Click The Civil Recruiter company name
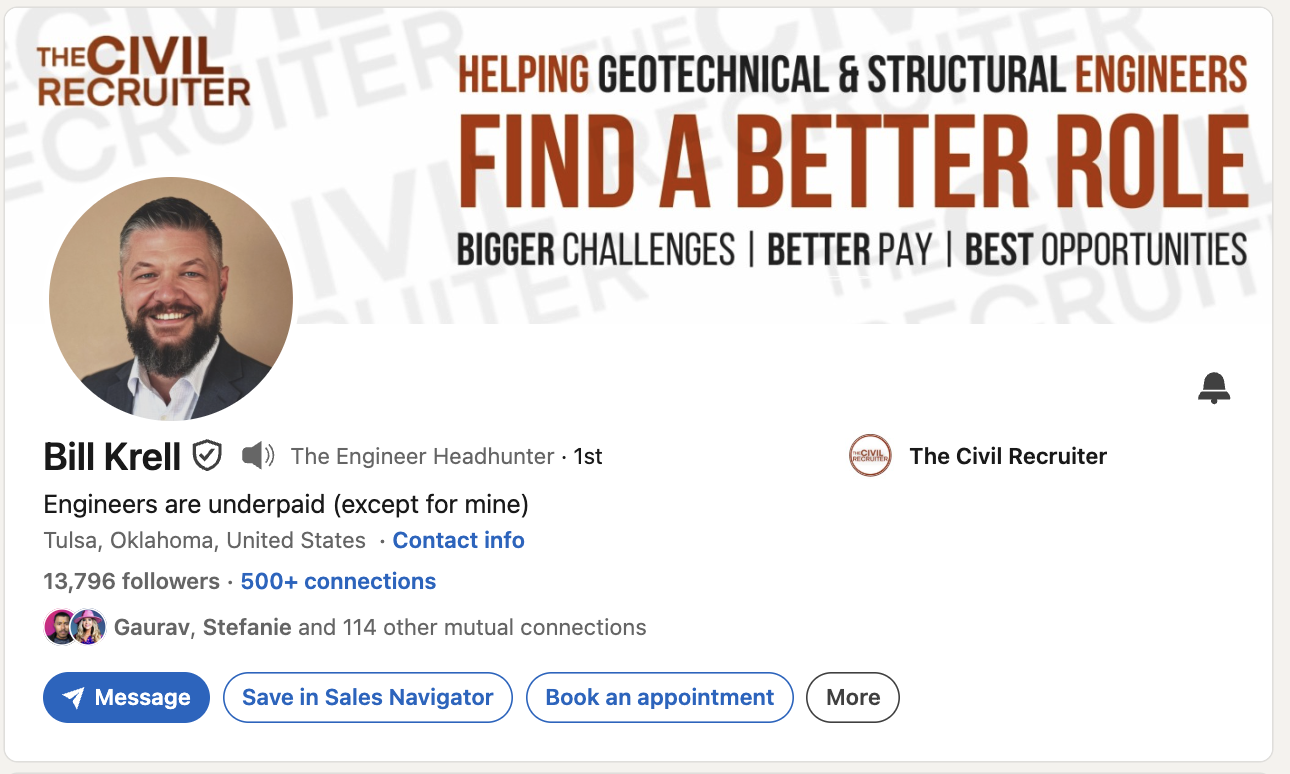This screenshot has height=774, width=1290. click(x=1007, y=456)
